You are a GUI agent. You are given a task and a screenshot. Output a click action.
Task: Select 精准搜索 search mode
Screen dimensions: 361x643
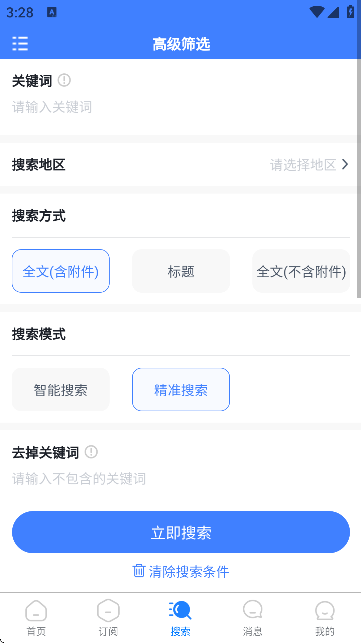coord(181,390)
